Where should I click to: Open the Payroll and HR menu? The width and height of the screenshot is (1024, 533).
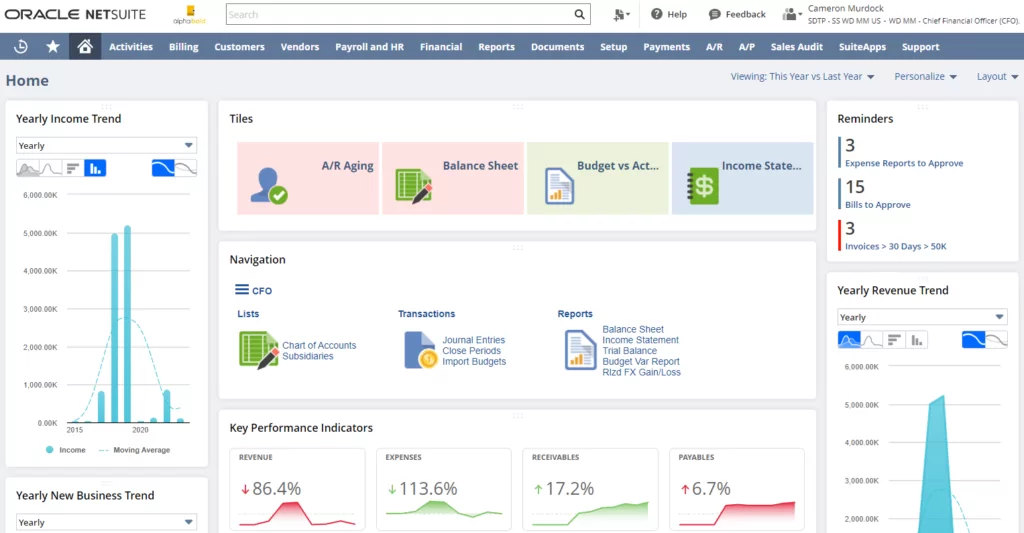[369, 47]
